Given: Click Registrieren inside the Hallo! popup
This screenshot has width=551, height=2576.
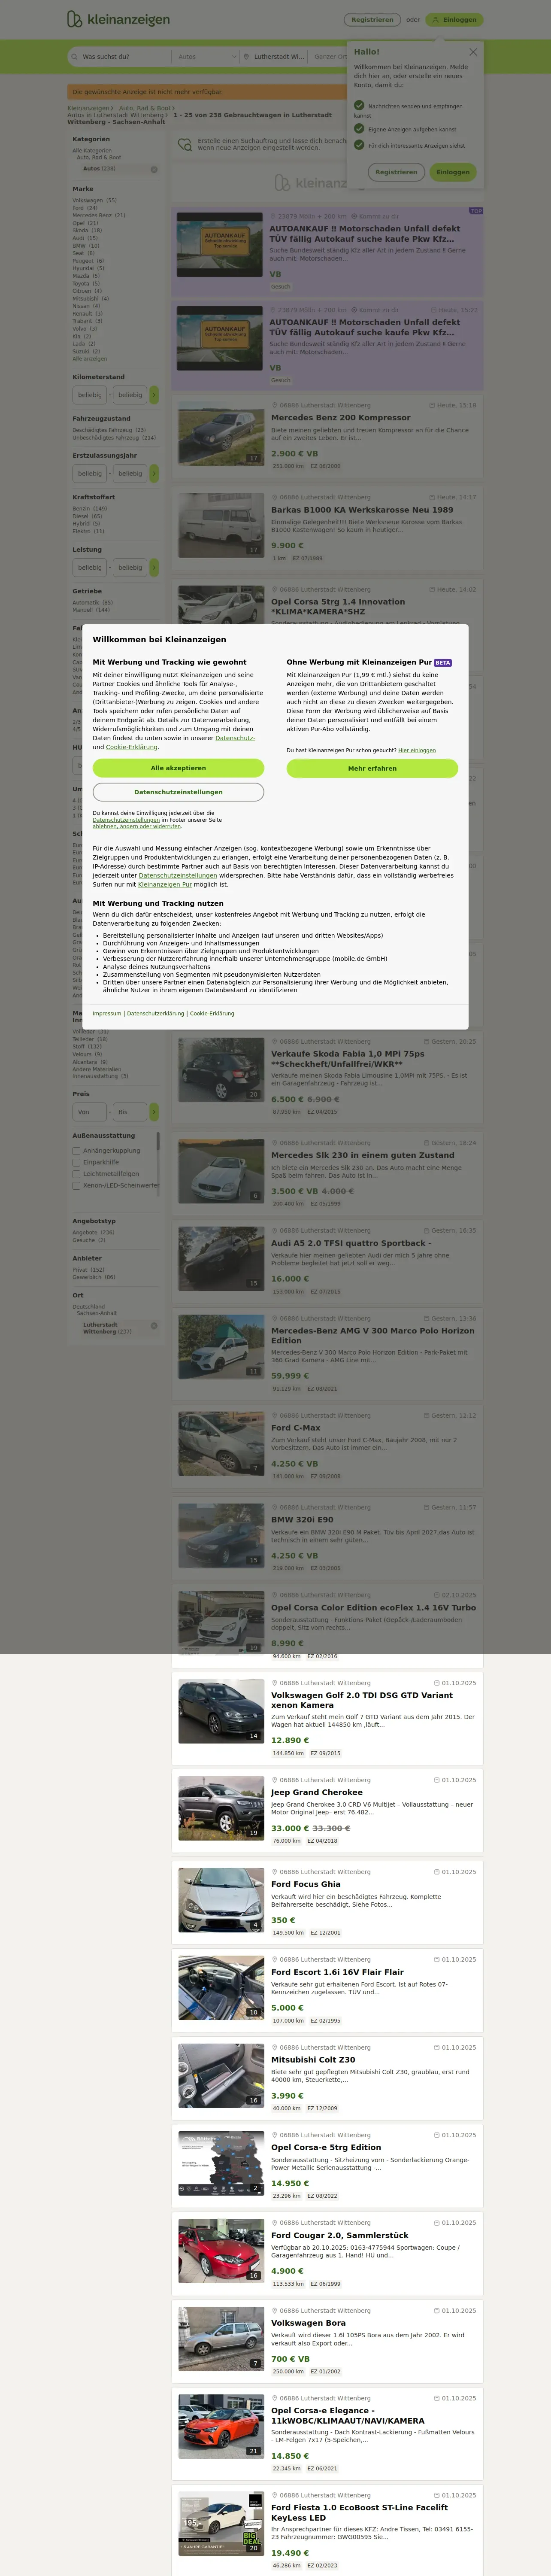Looking at the screenshot, I should [396, 172].
